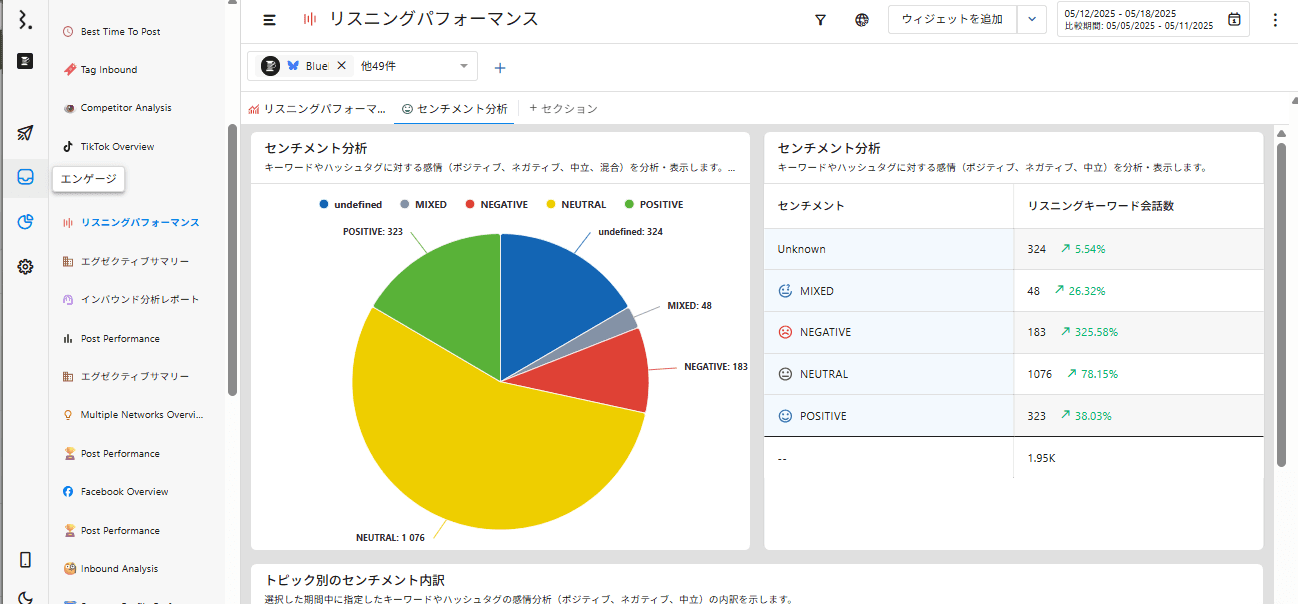Toggle the NEGATIVE legend series
The image size is (1298, 604).
[495, 204]
